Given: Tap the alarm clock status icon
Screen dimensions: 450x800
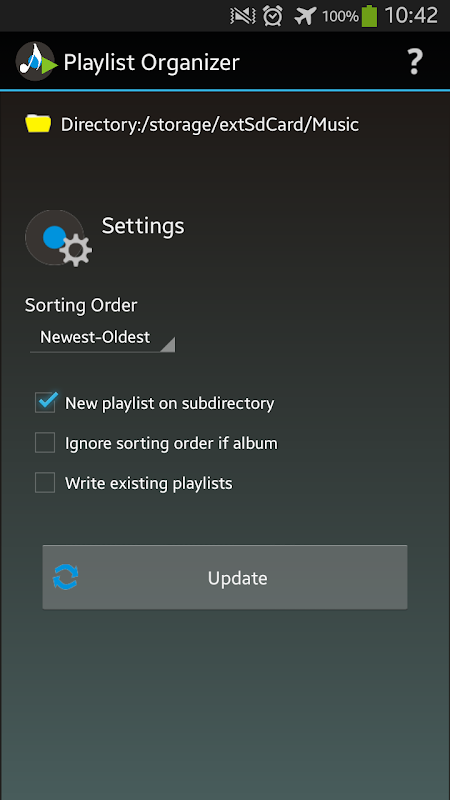Looking at the screenshot, I should click(x=273, y=16).
